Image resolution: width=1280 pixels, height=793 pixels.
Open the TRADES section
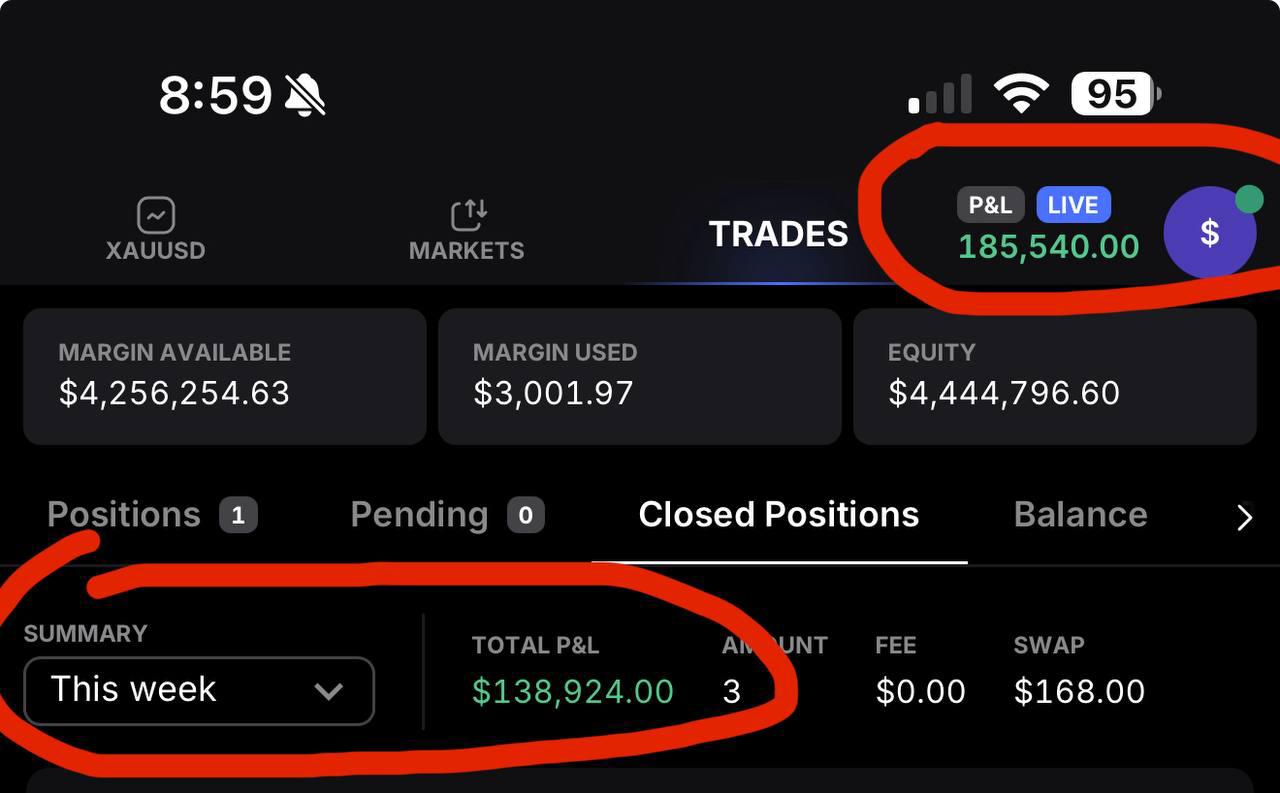coord(779,233)
